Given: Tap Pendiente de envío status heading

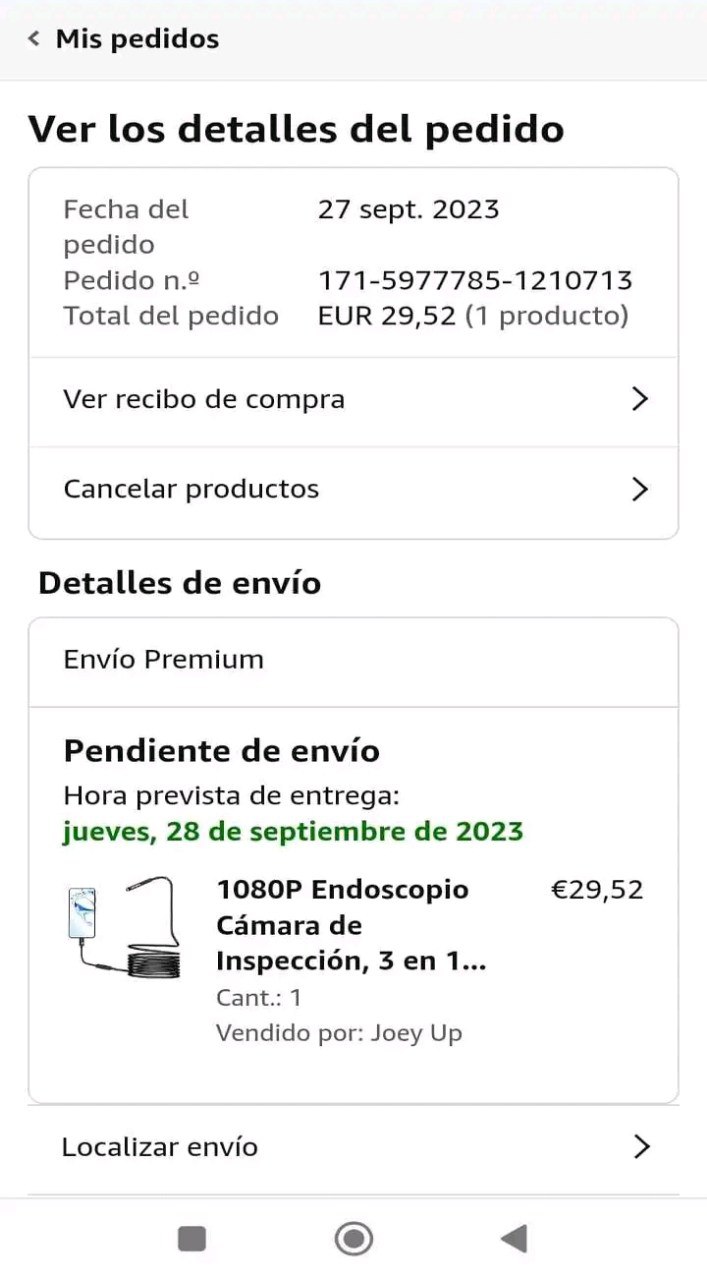Looking at the screenshot, I should 222,751.
